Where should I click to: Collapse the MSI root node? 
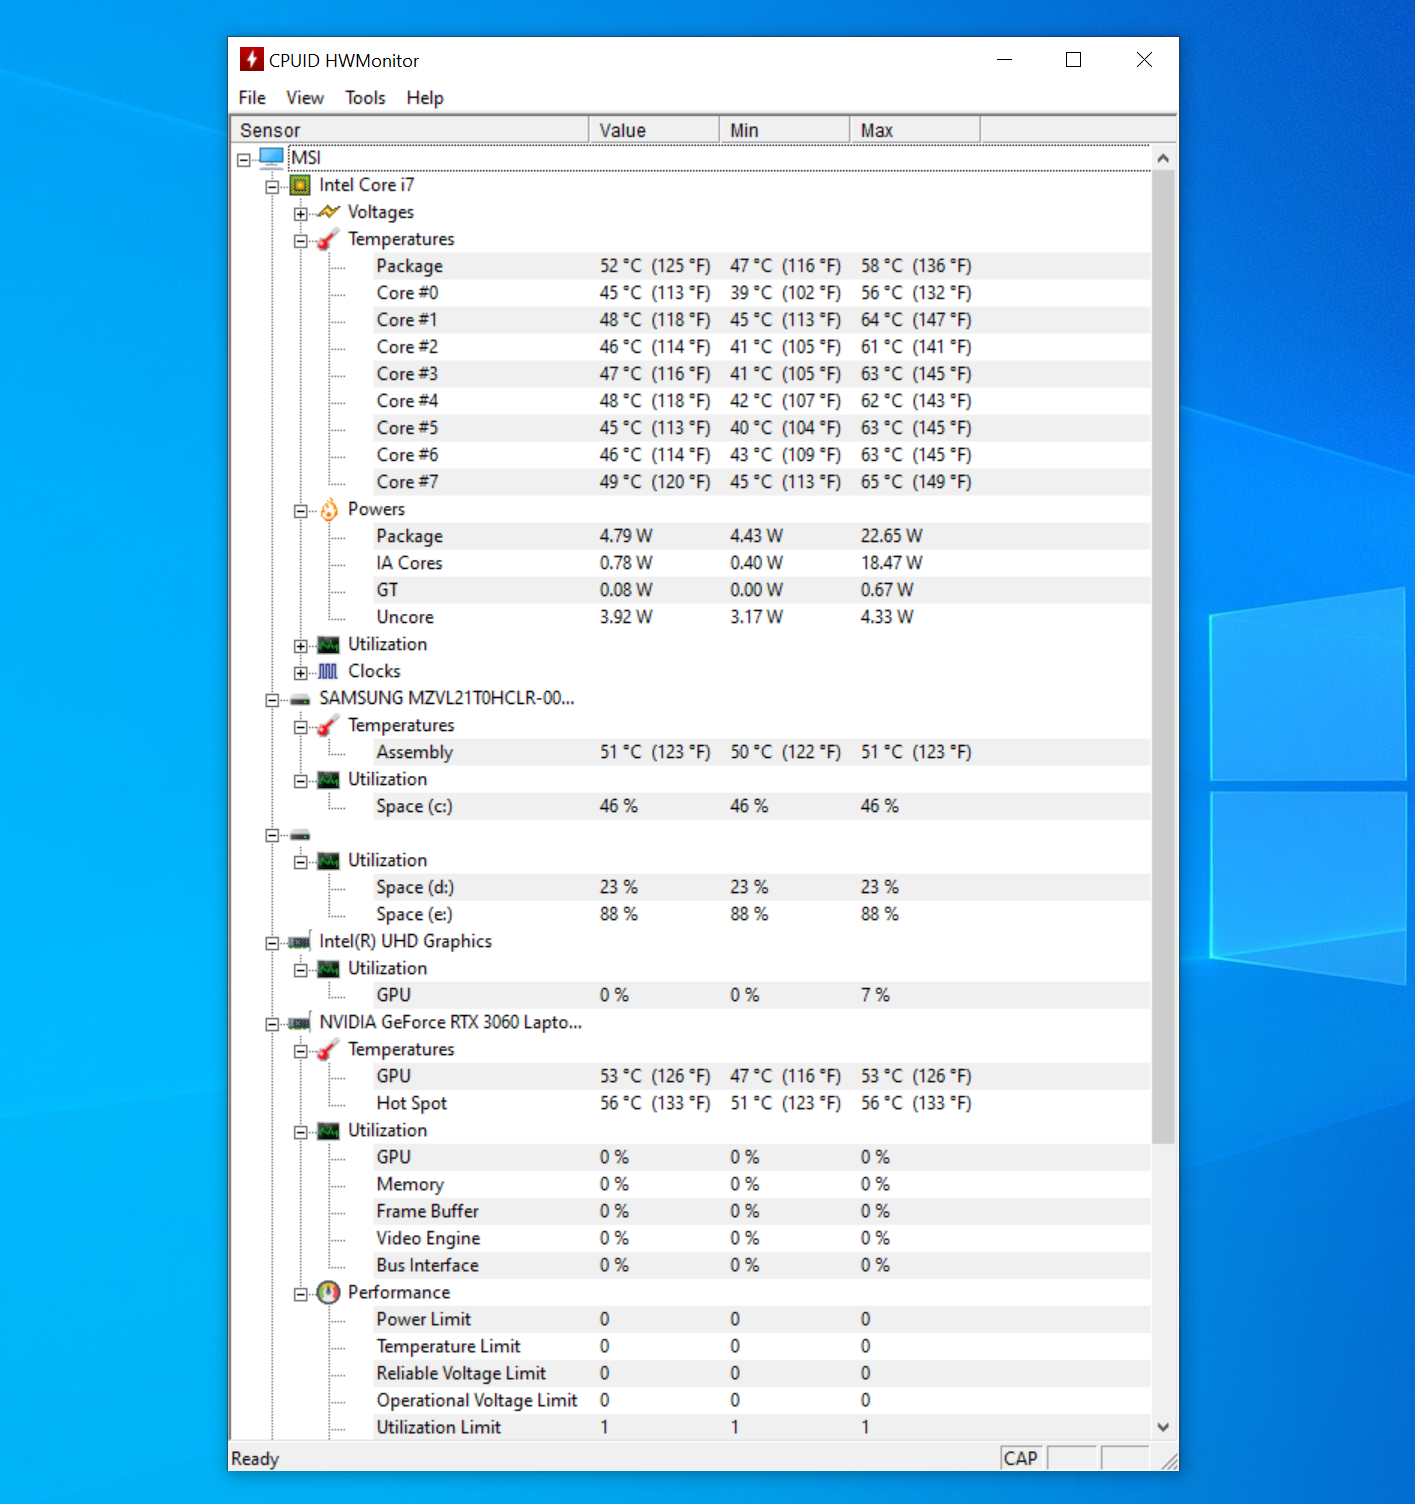(x=244, y=159)
